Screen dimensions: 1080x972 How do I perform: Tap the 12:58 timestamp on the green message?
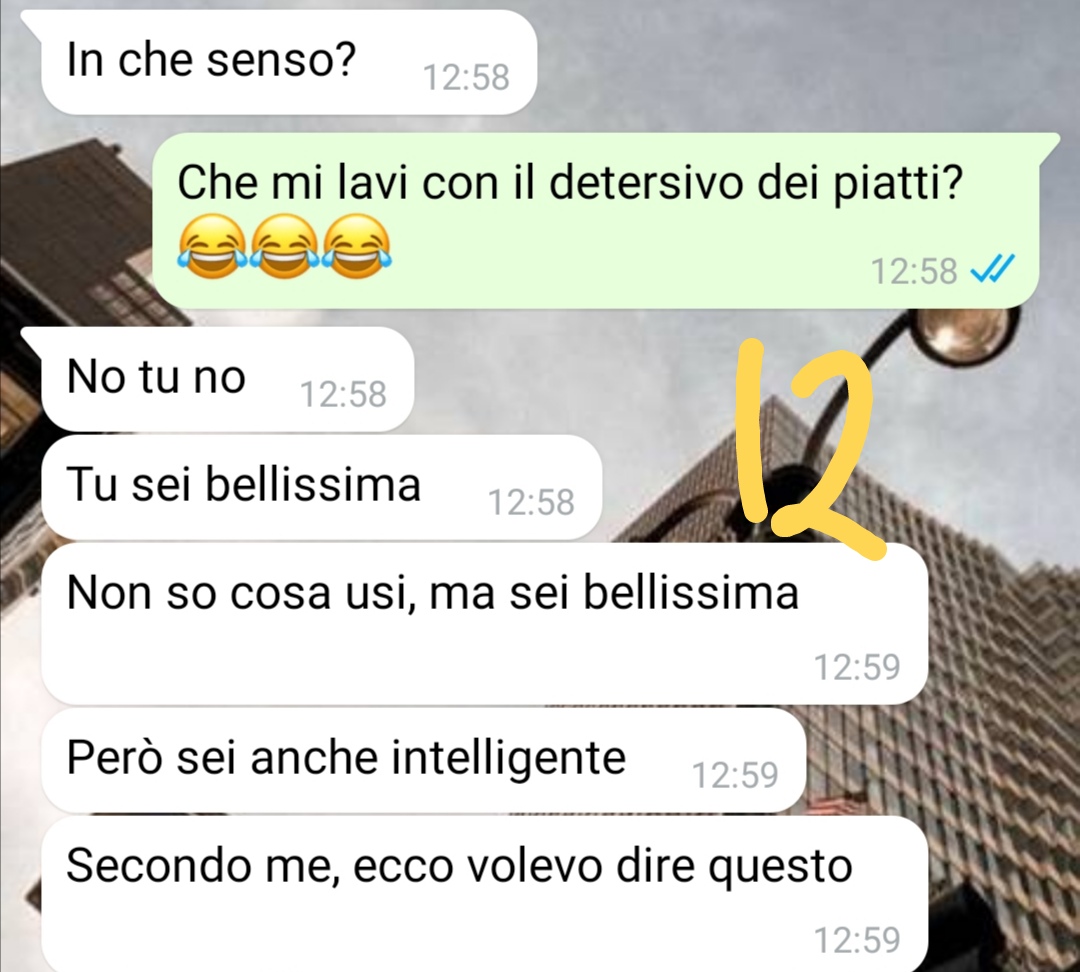coord(915,271)
